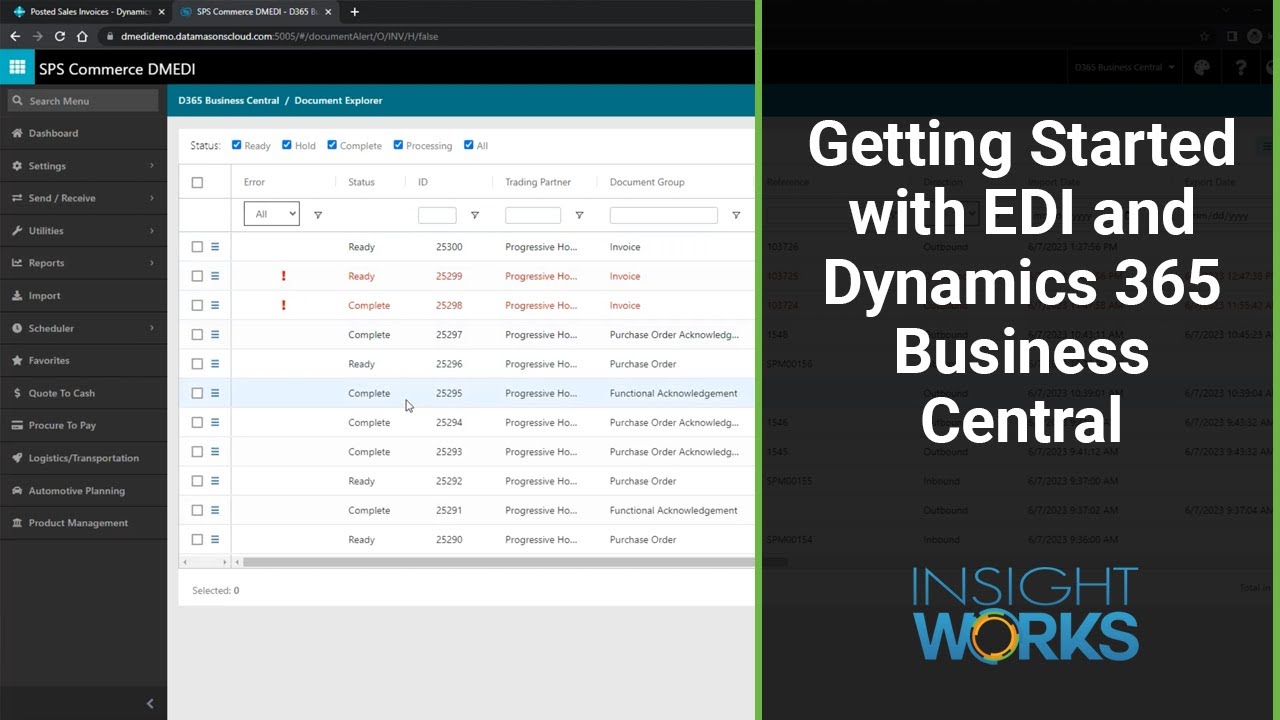Open row menu icon for document 25295
Screen dimensions: 1280x720
tap(215, 393)
